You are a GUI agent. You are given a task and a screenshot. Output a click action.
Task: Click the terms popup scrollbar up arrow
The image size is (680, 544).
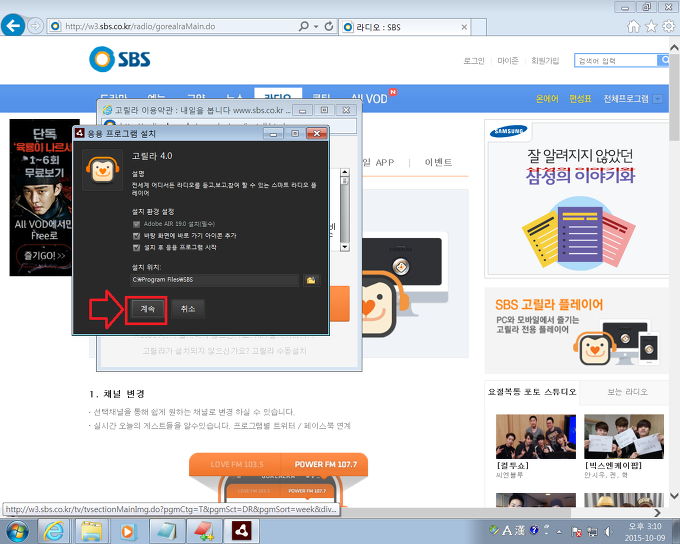345,173
